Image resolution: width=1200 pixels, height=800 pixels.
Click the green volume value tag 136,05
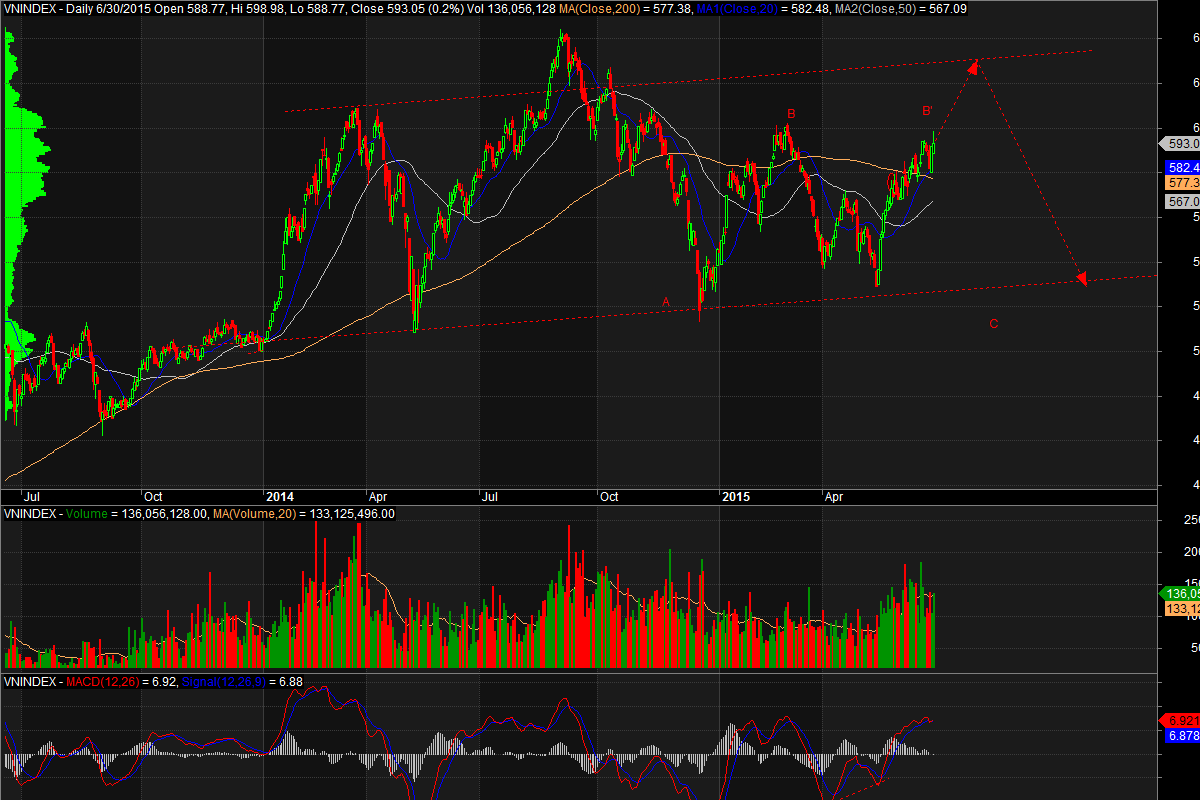(x=1180, y=593)
